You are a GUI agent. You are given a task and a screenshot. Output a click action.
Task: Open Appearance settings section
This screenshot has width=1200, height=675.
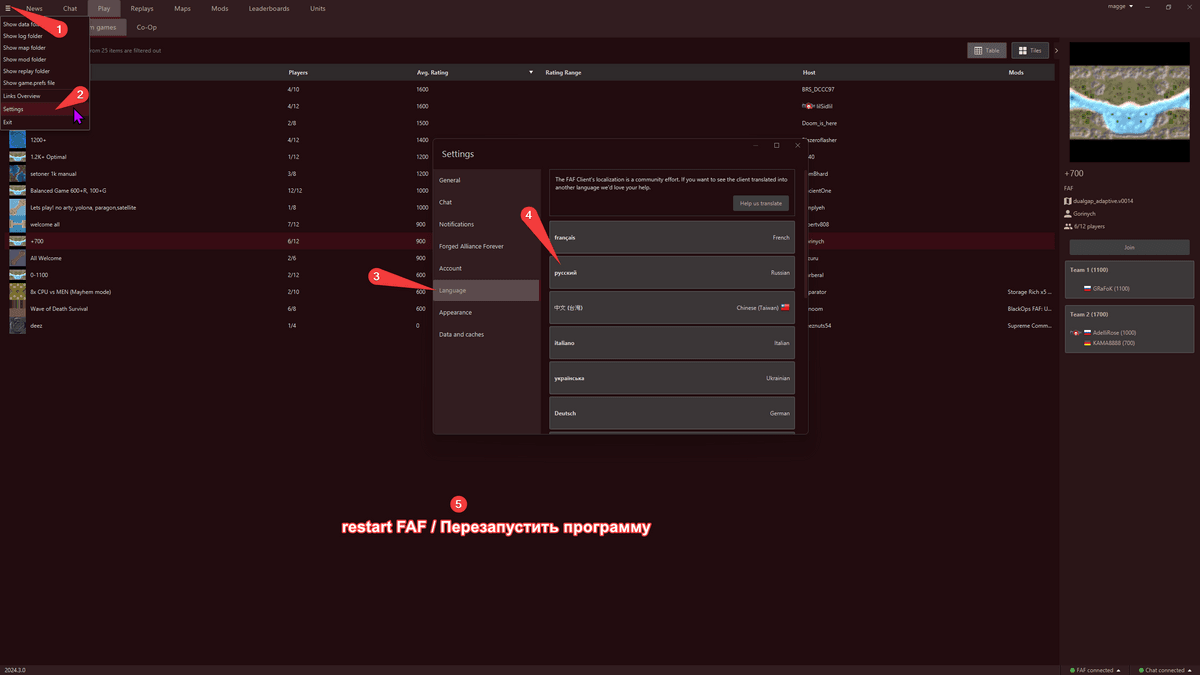point(486,312)
